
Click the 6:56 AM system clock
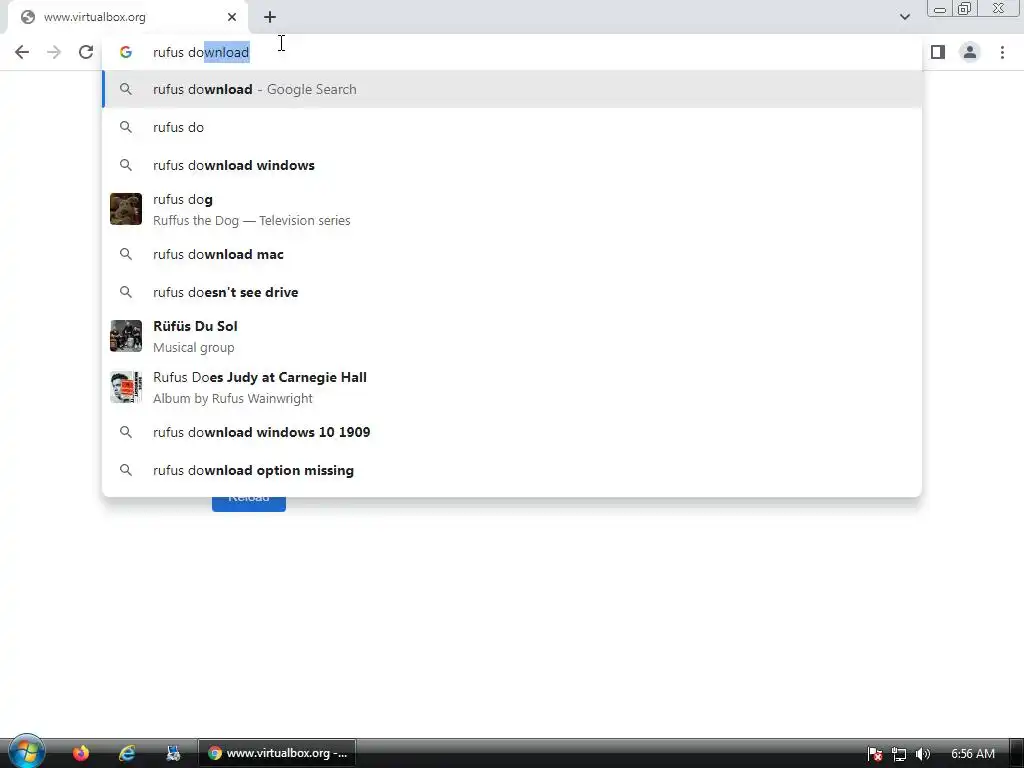(972, 754)
